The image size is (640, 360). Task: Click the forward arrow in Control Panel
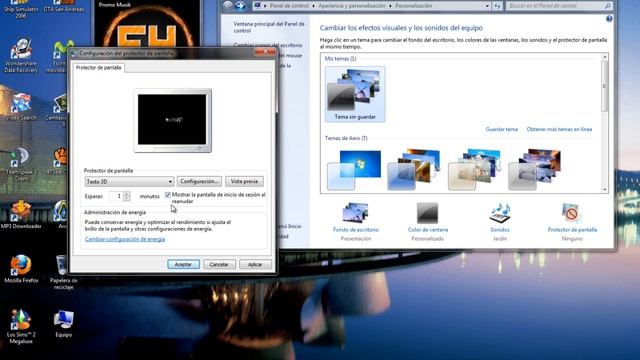[x=240, y=5]
